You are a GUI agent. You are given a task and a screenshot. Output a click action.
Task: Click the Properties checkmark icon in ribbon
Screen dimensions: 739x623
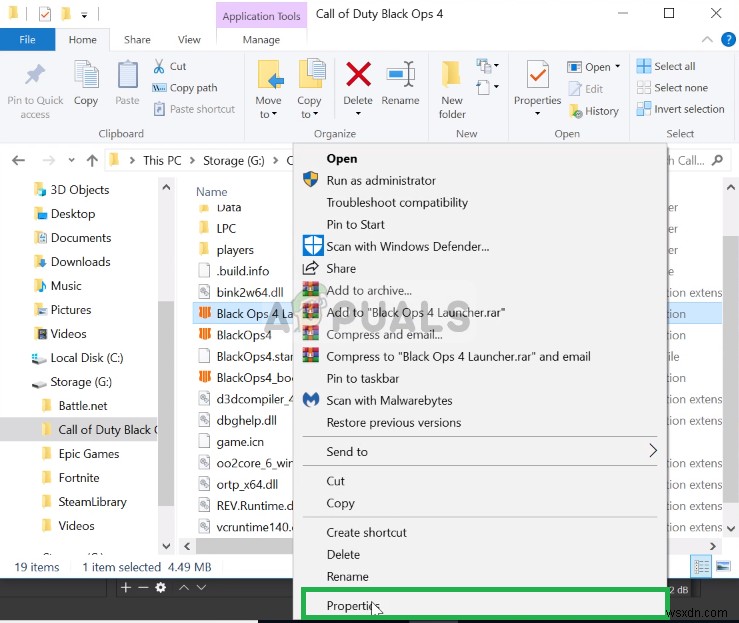click(x=538, y=74)
